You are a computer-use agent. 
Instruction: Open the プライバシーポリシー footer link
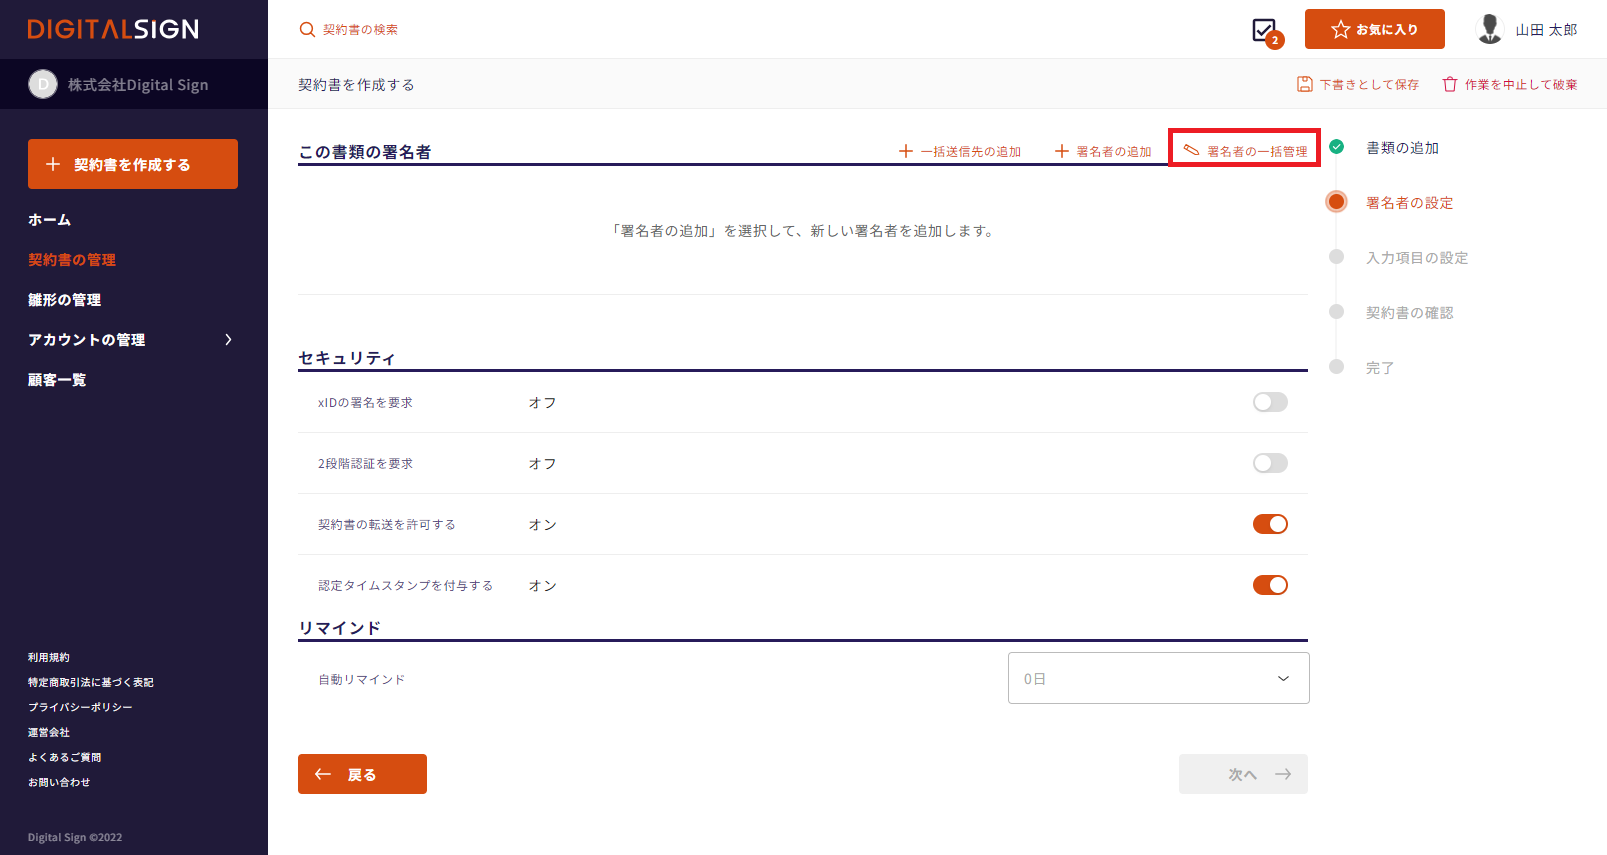click(80, 707)
